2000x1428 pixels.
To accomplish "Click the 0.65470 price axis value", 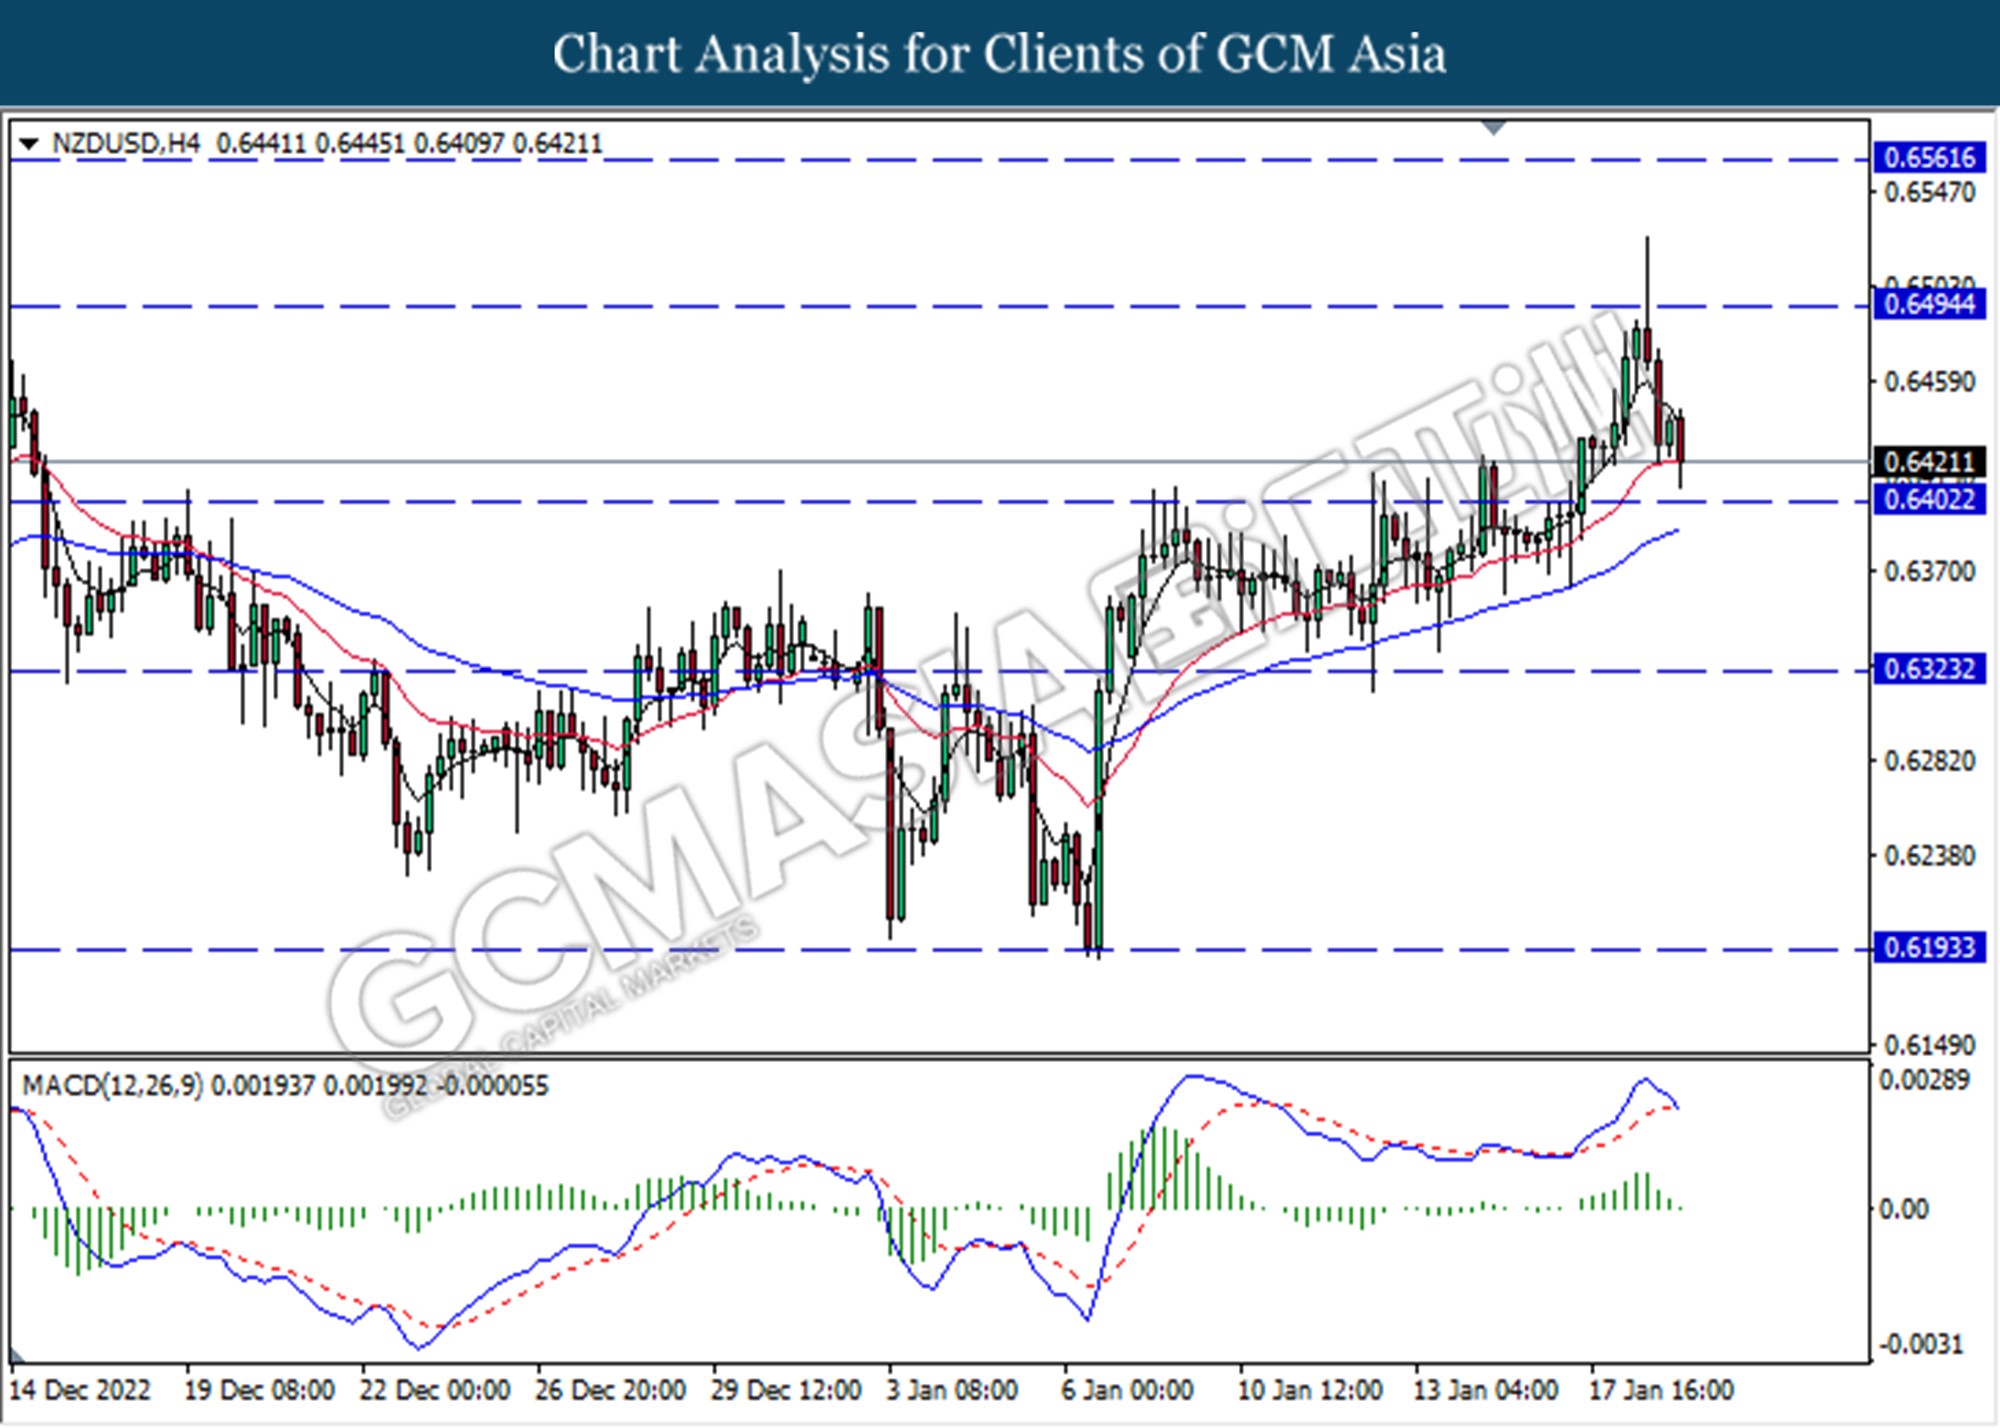I will tap(1930, 192).
